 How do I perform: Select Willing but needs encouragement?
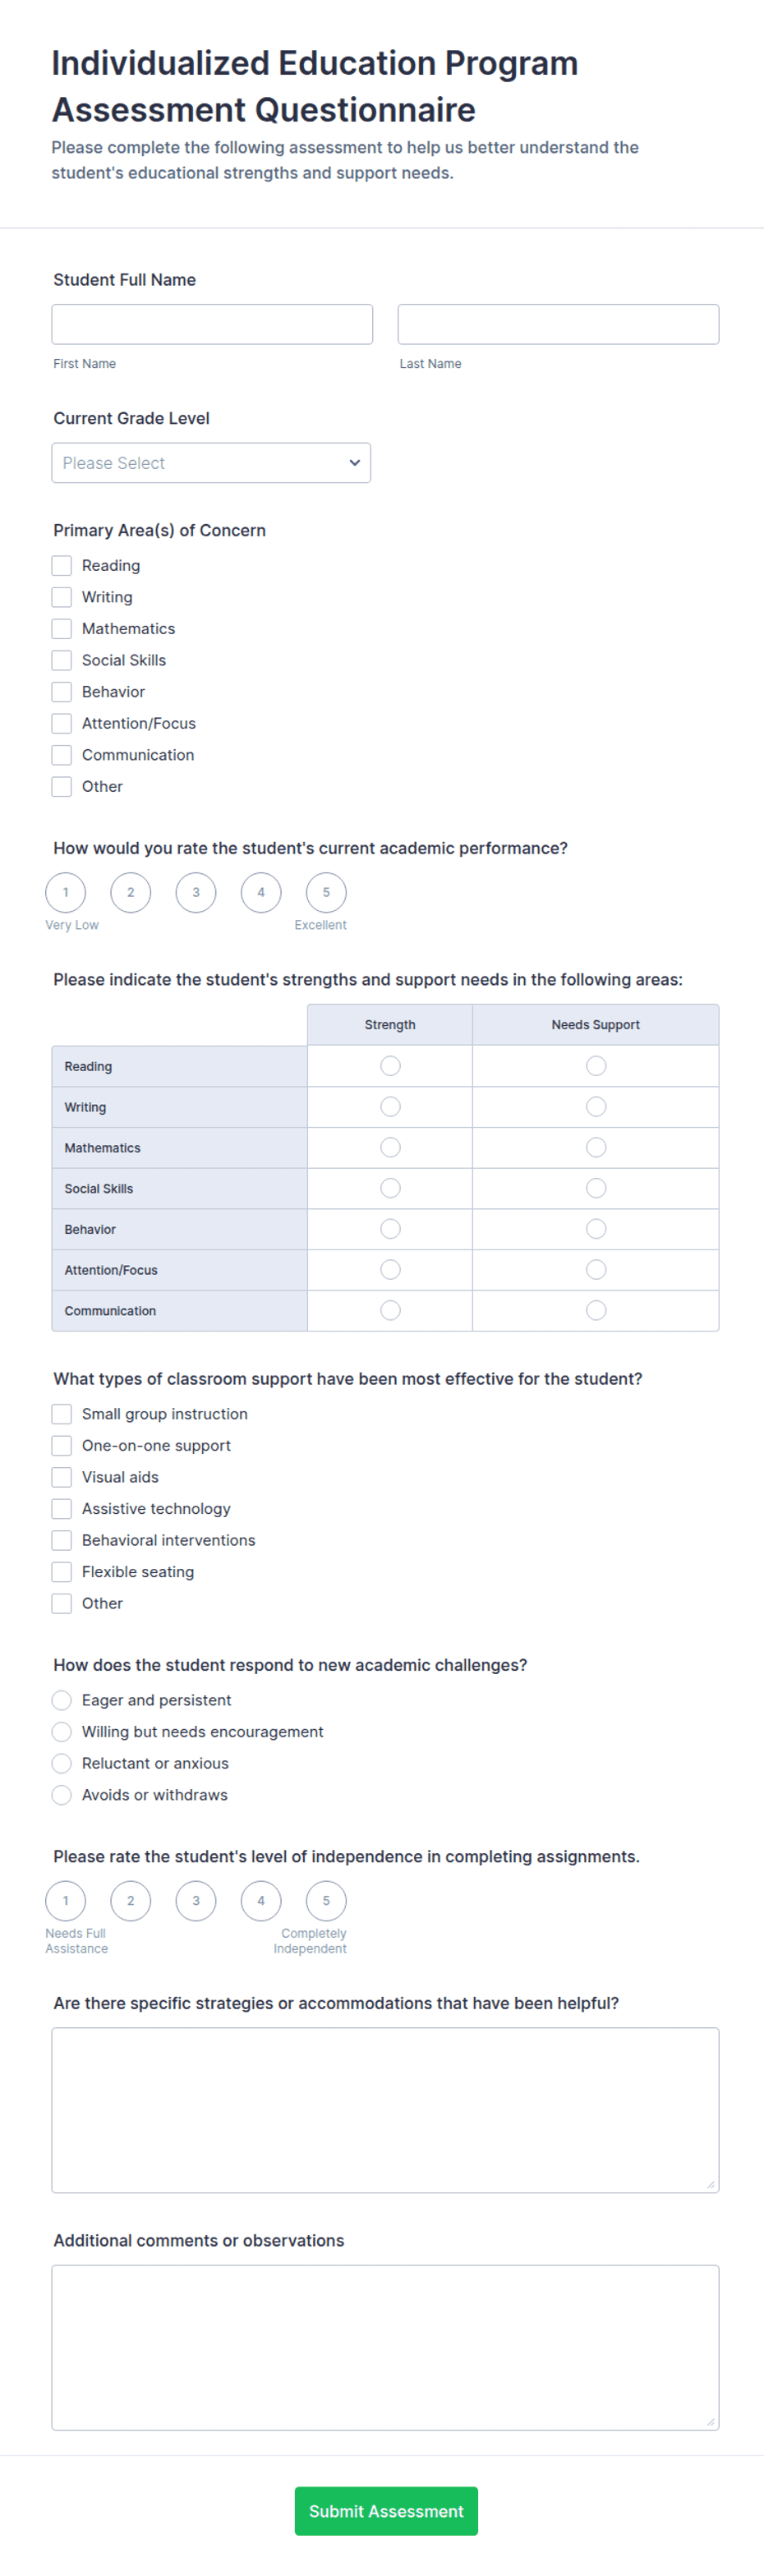pos(62,1732)
